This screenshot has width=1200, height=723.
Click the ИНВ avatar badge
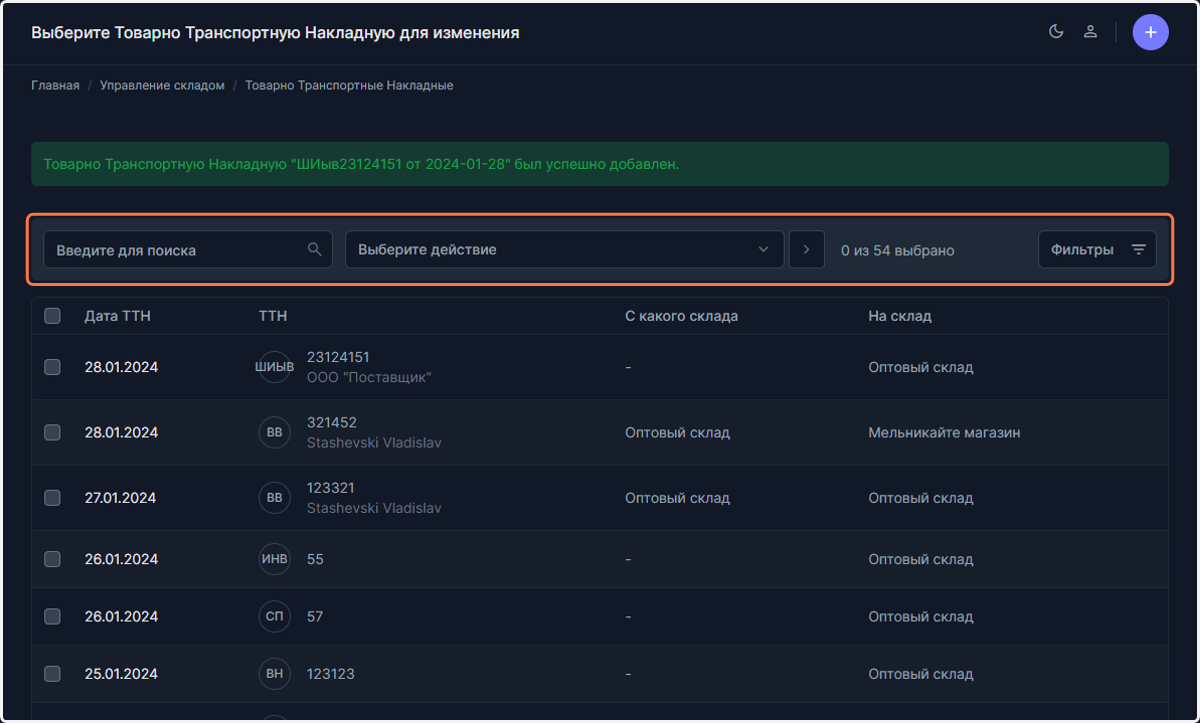(275, 559)
